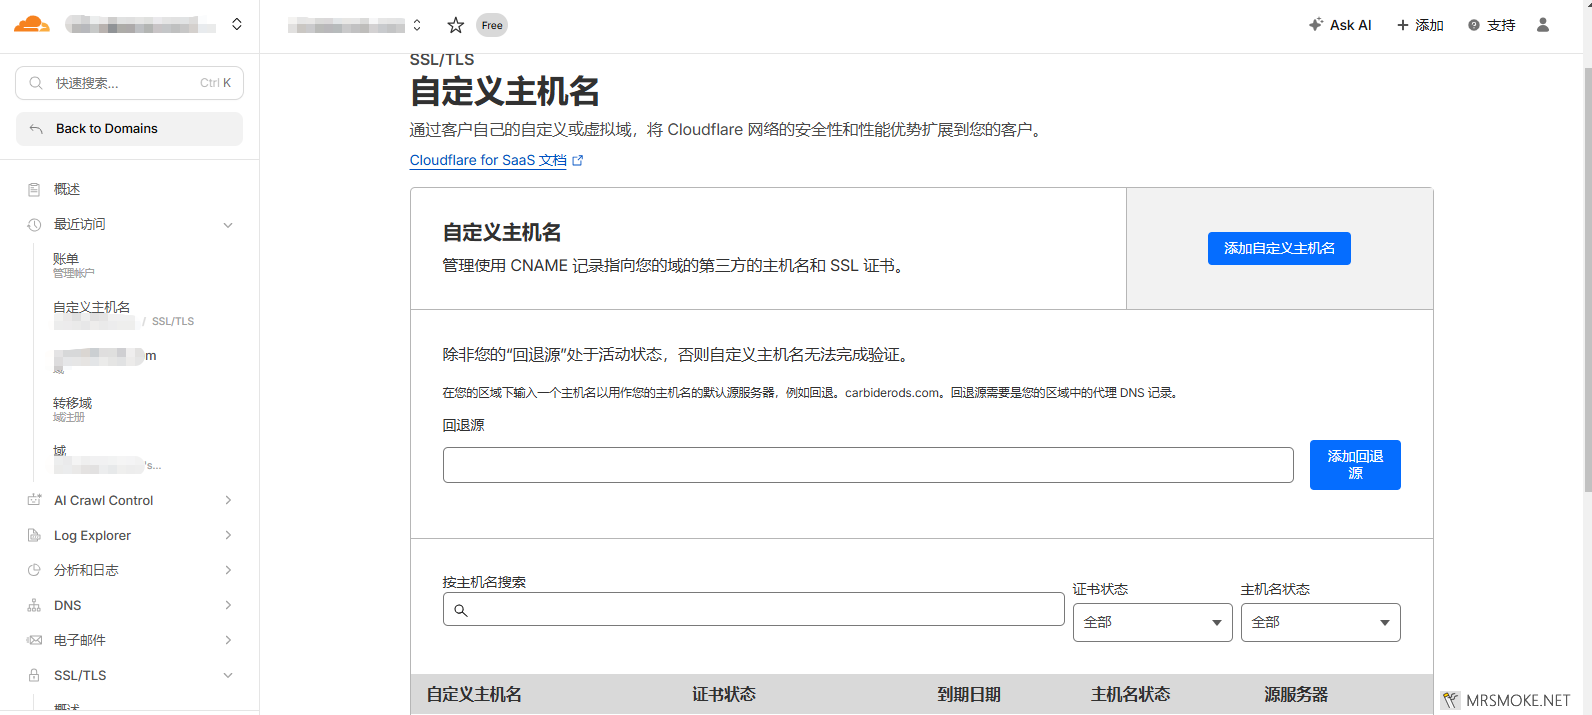Star this domain as favorite
This screenshot has width=1592, height=715.
[456, 25]
